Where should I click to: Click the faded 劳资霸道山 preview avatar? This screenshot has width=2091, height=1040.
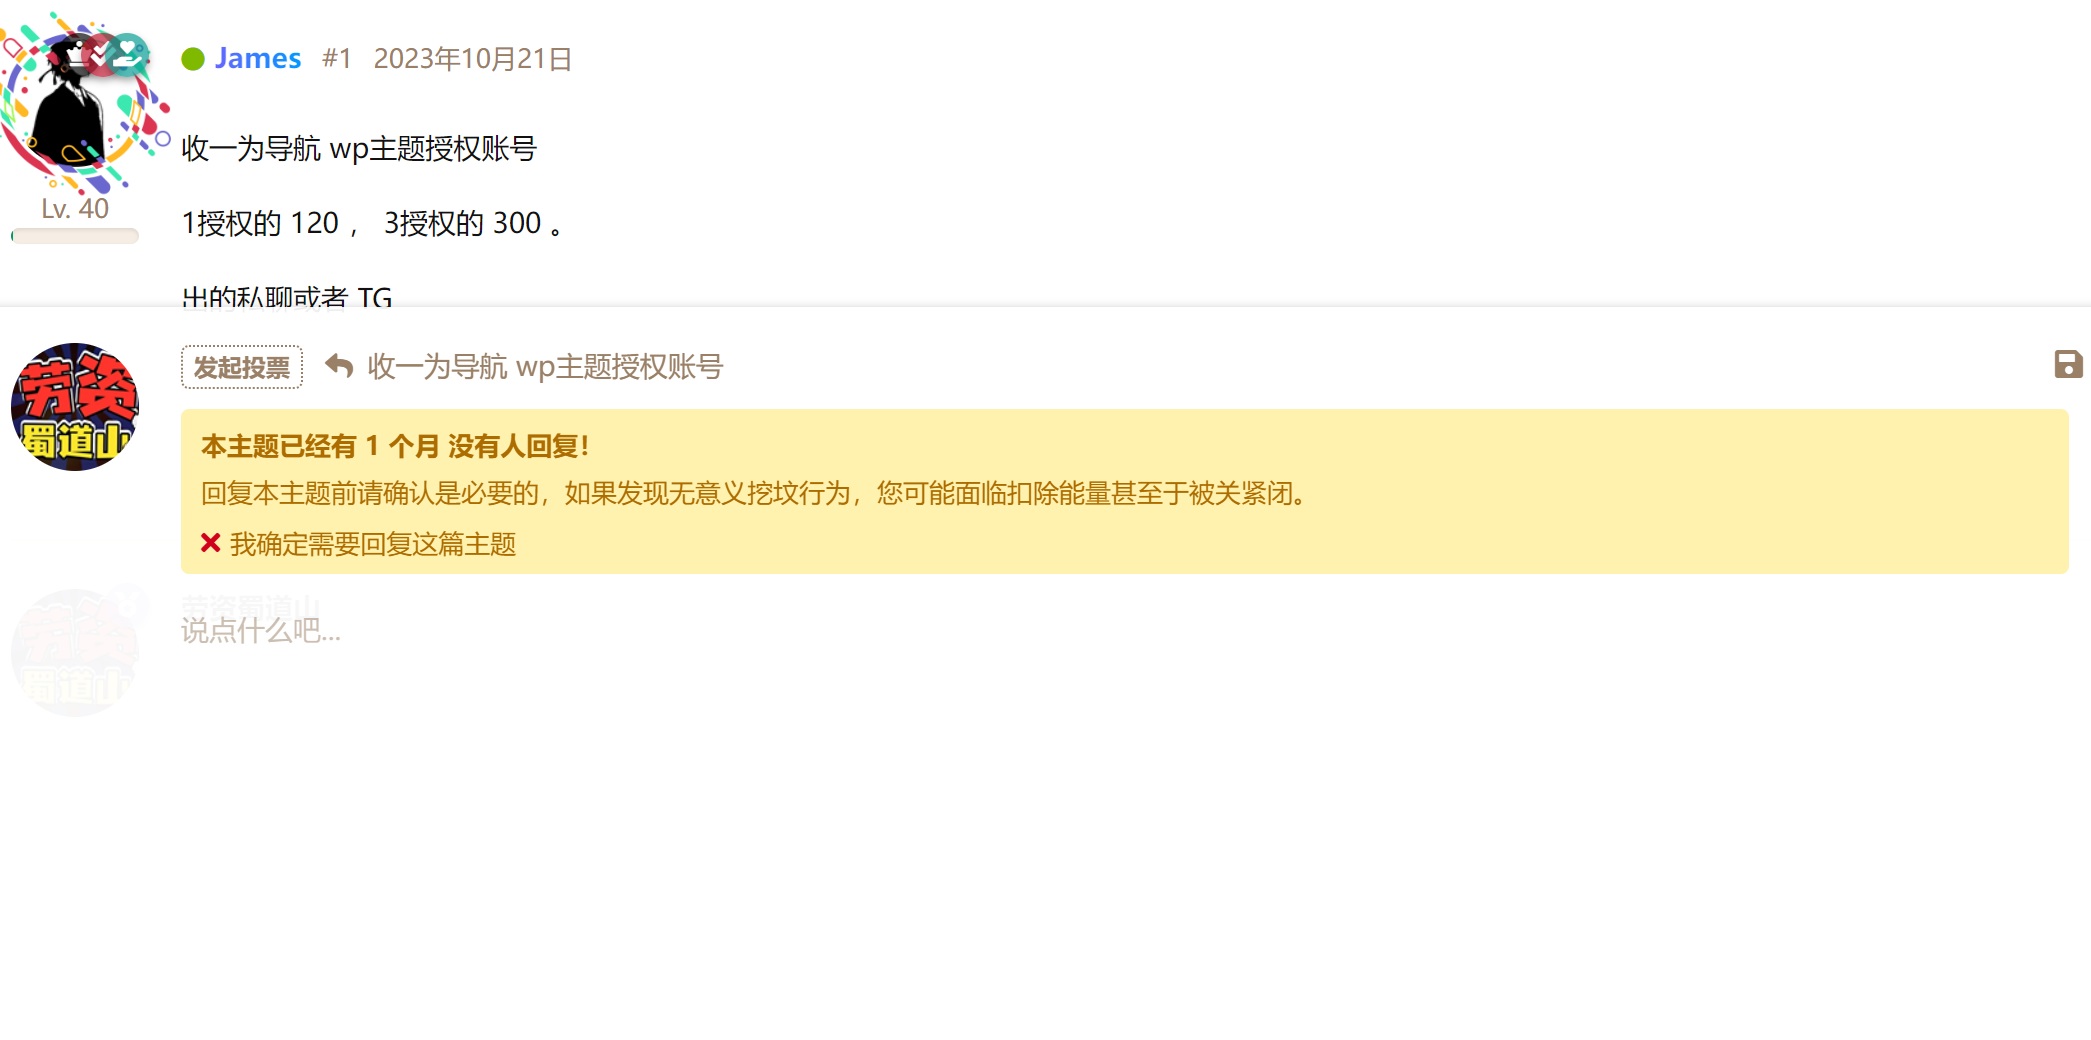[x=75, y=652]
